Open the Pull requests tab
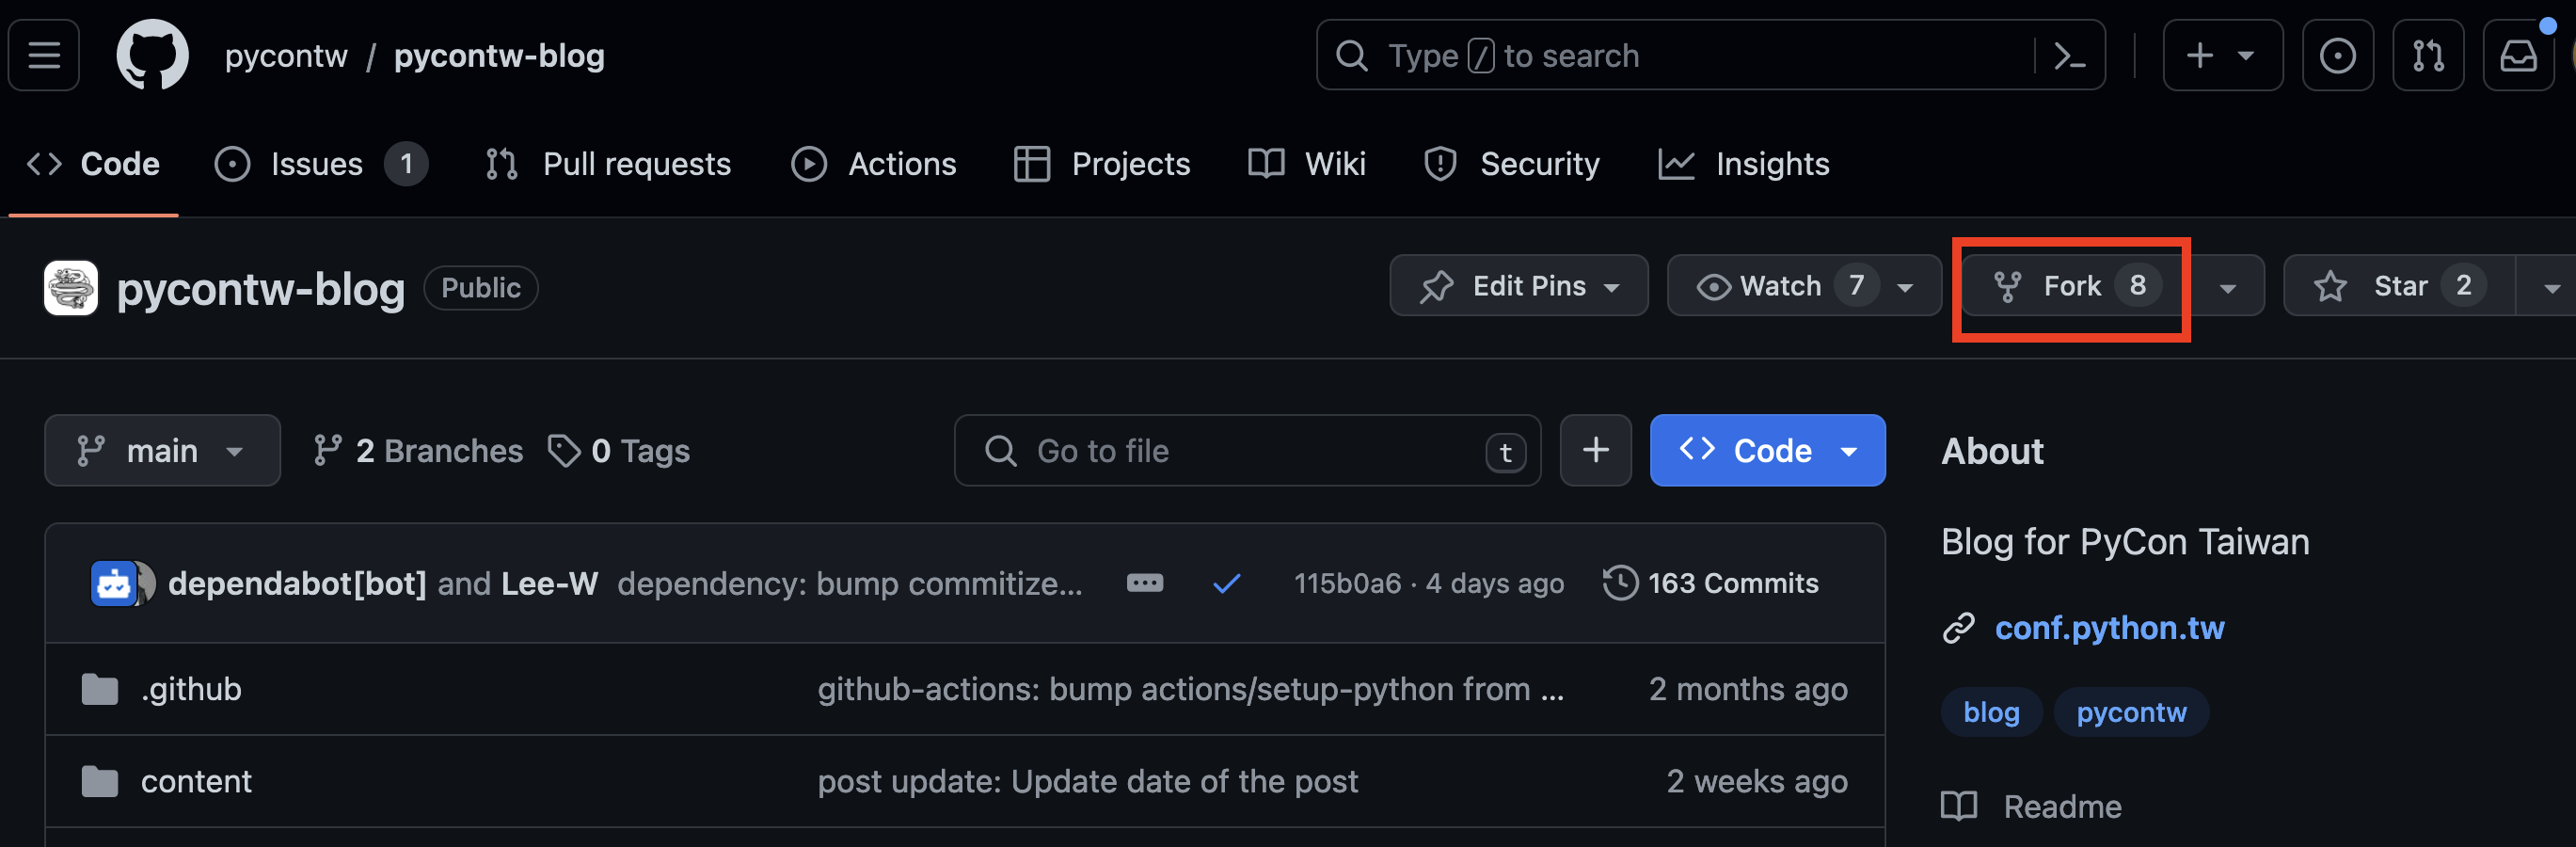This screenshot has width=2576, height=847. pos(608,164)
